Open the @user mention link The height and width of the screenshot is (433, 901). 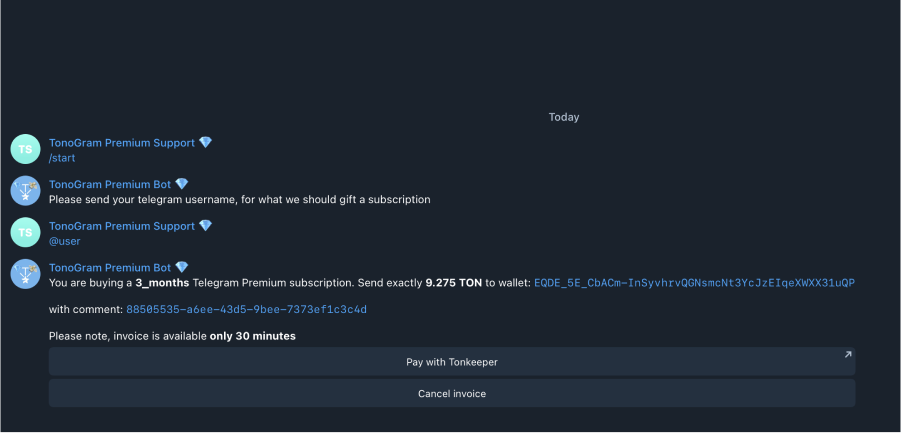(x=64, y=241)
